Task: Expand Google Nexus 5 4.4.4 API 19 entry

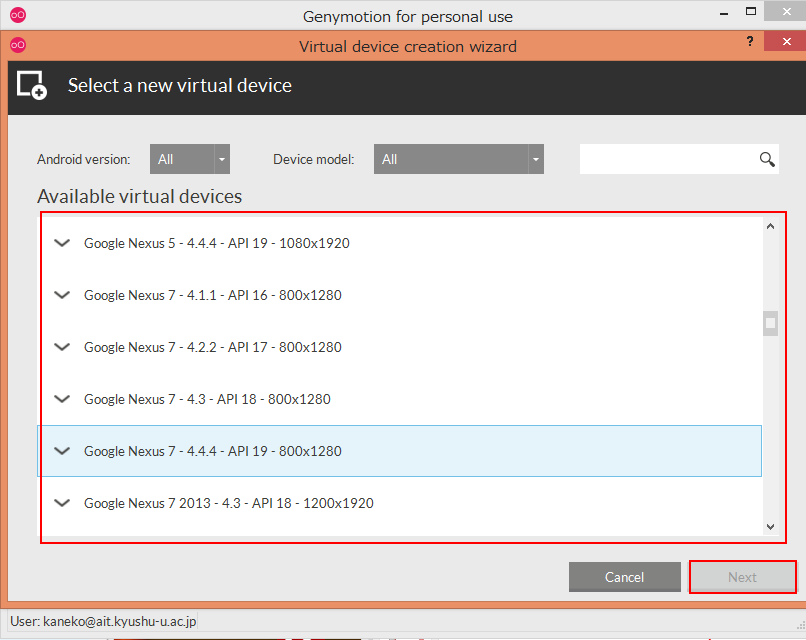Action: (x=62, y=243)
